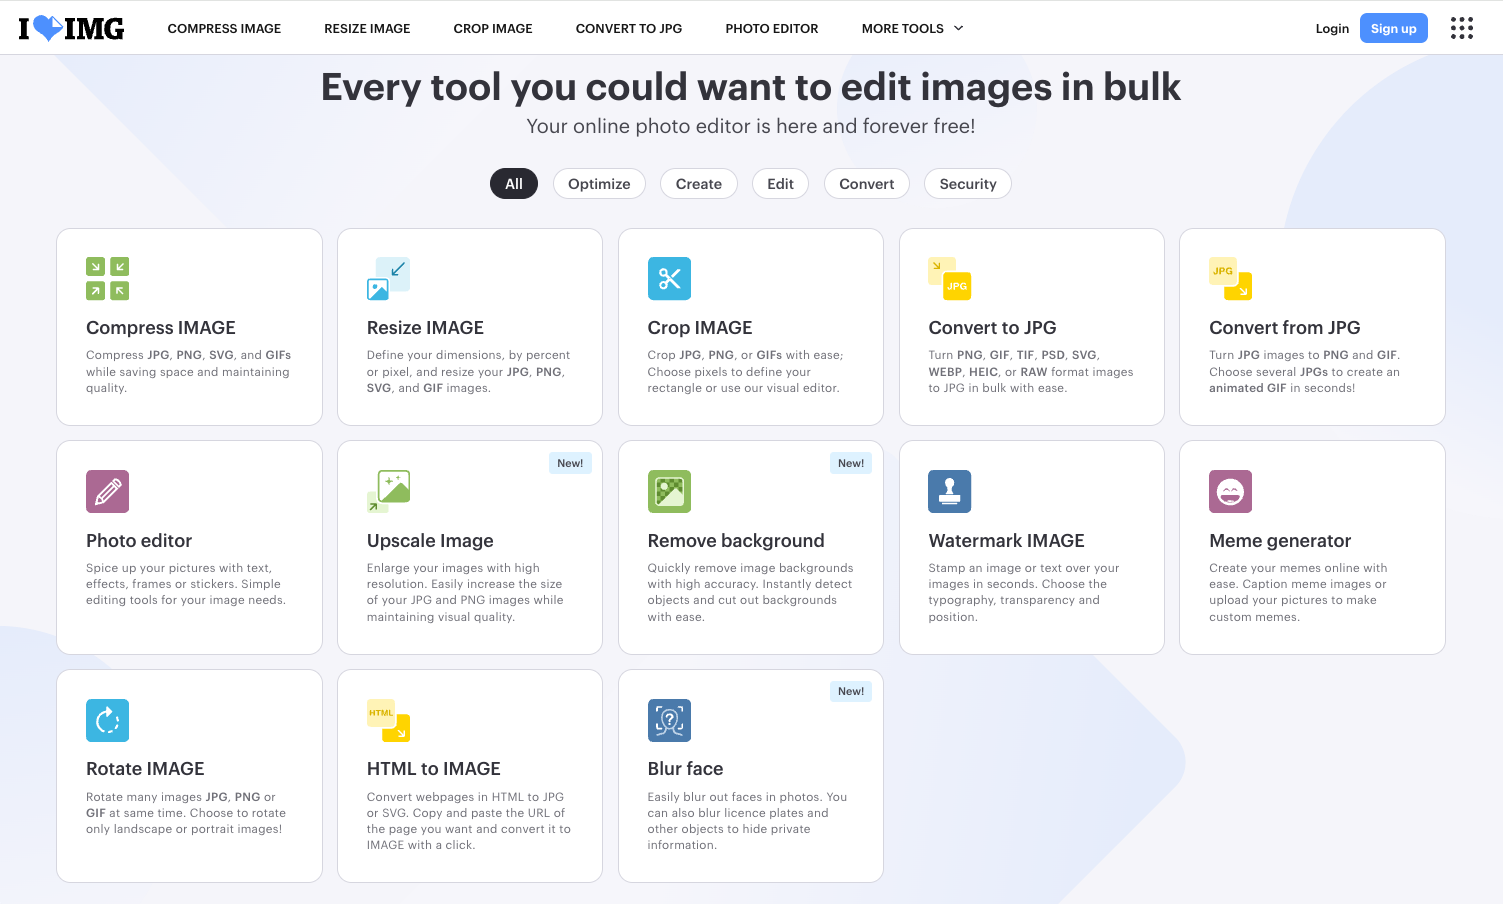
Task: Open CONVERT TO JPG from the top menu
Action: pyautogui.click(x=629, y=28)
